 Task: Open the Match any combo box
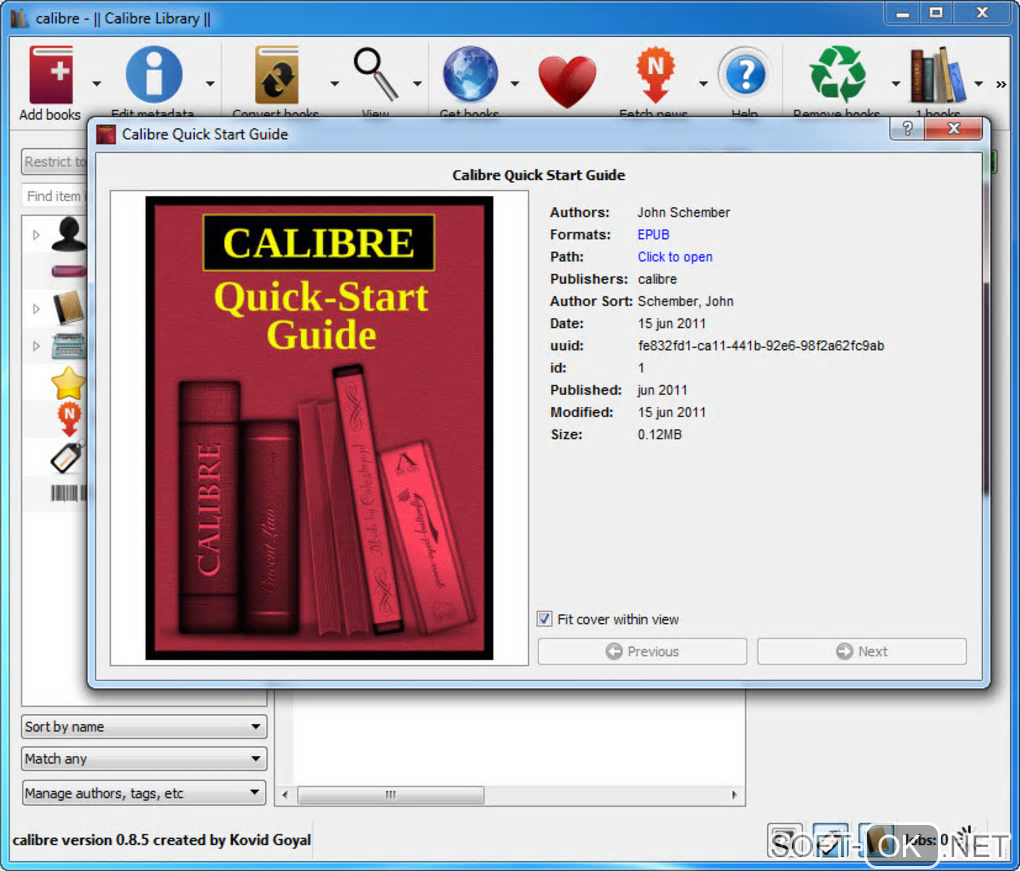pyautogui.click(x=144, y=758)
